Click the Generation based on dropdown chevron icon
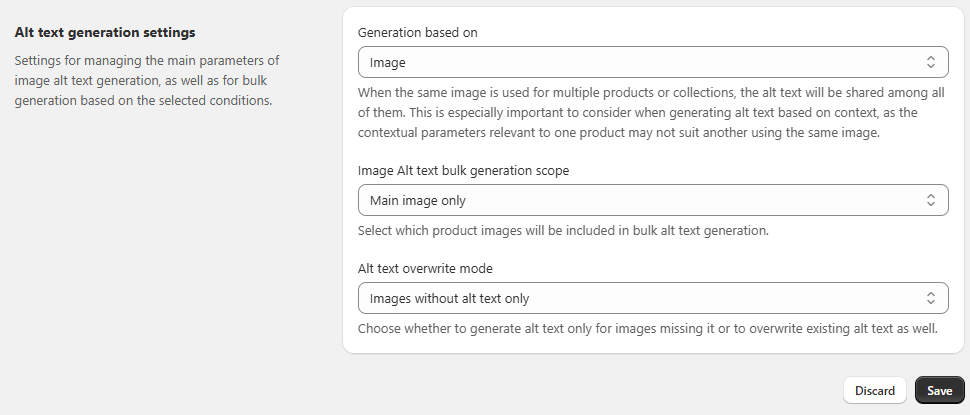Screen dimensions: 970x415 (930, 62)
